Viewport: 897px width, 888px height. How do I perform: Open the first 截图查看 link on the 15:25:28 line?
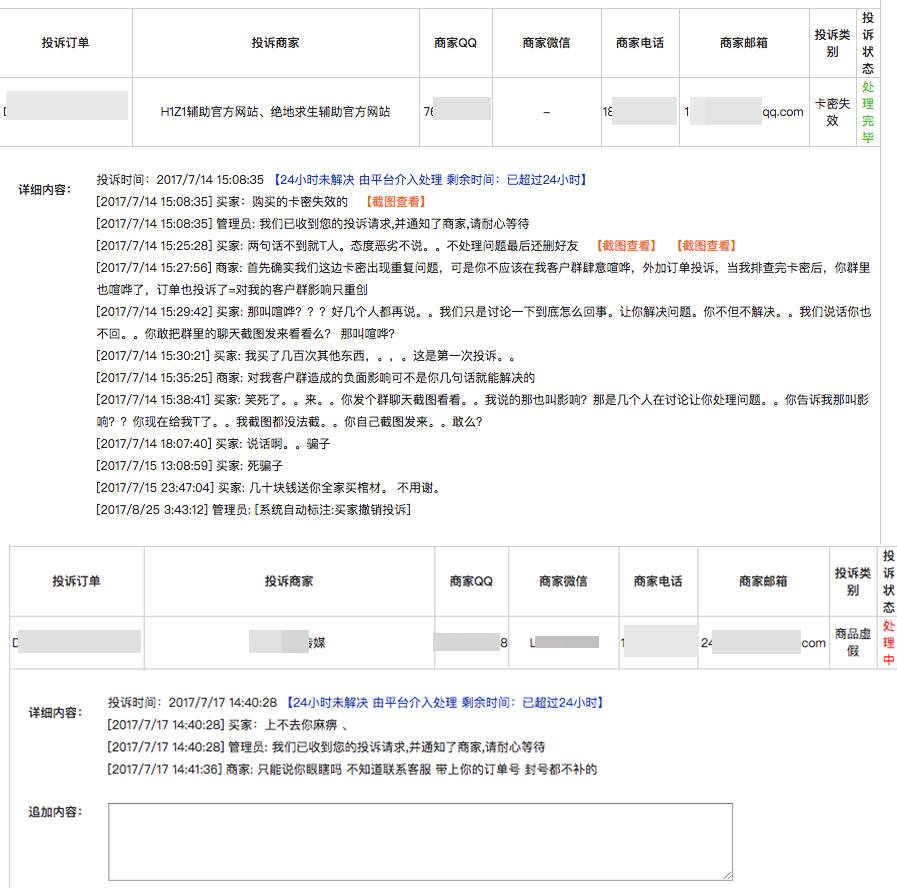pyautogui.click(x=626, y=245)
